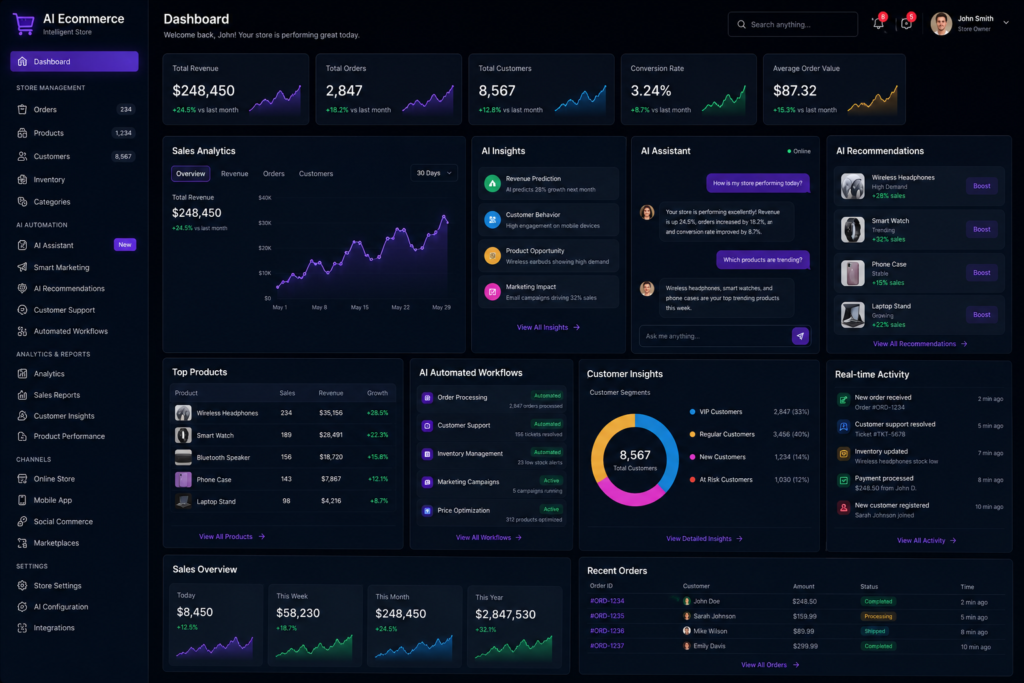Send the AI Assistant message with paper-plane icon

click(801, 336)
